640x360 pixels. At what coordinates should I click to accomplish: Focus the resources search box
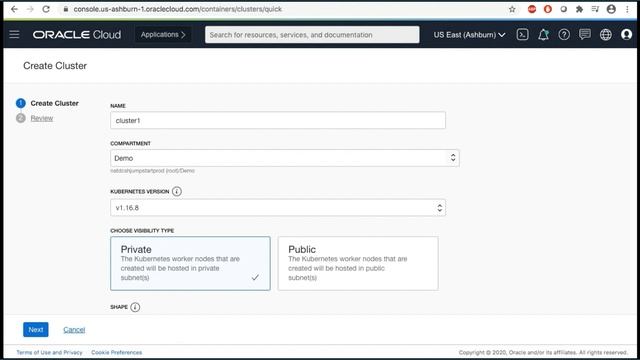click(312, 35)
